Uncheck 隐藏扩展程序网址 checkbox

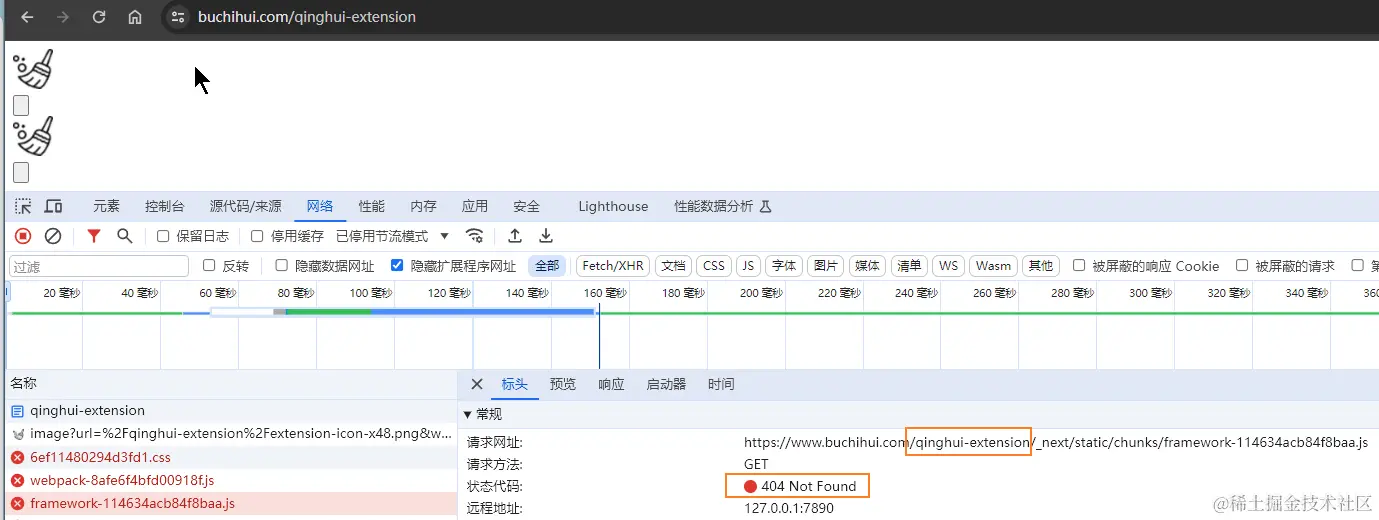[397, 266]
